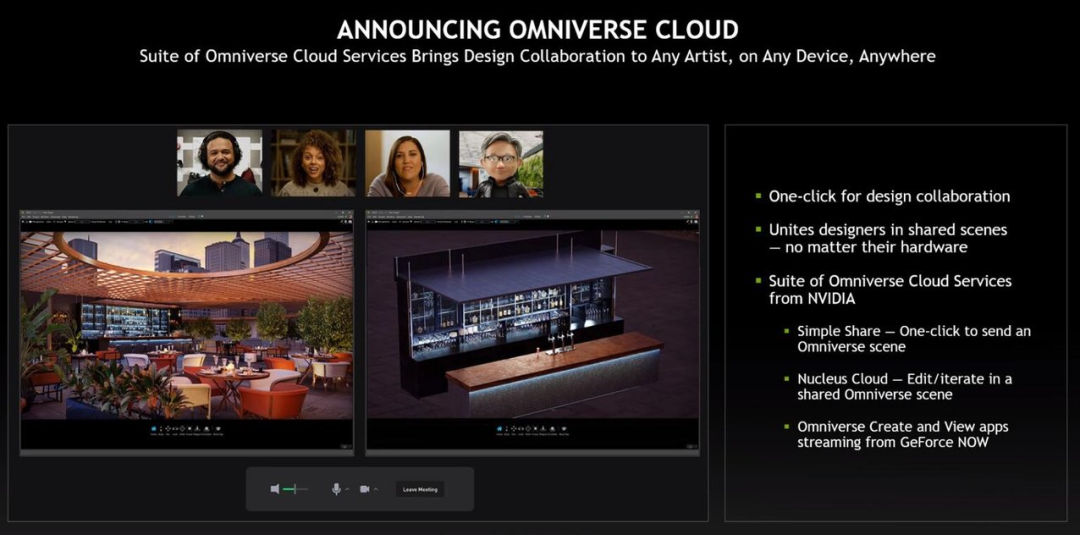Screen dimensions: 1080x535
Task: Select the long dark-haired woman's video thumbnail
Action: (x=407, y=163)
